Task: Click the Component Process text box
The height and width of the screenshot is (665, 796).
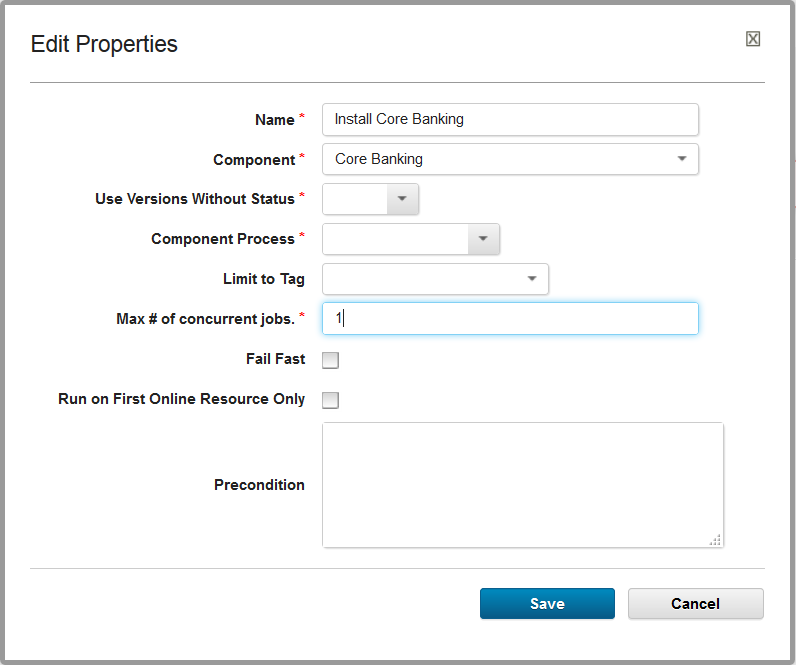Action: tap(395, 239)
